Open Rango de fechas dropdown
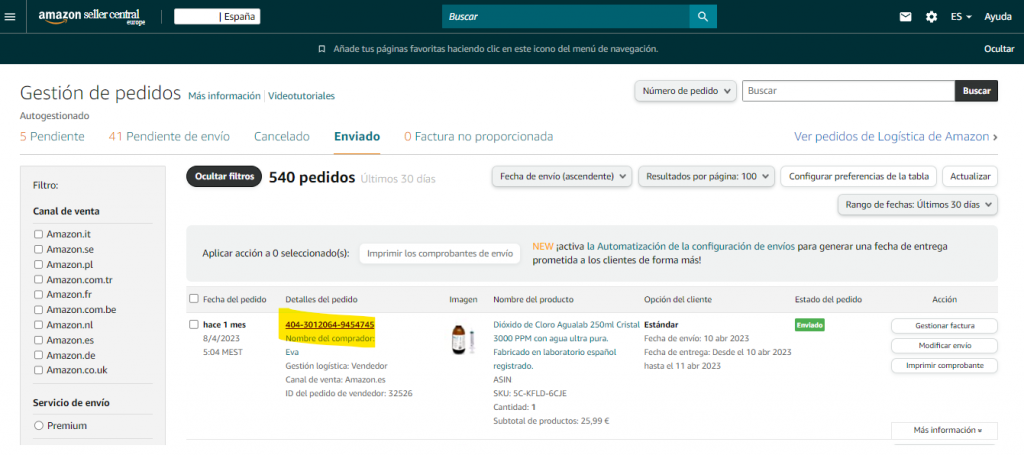Image resolution: width=1024 pixels, height=455 pixels. coord(918,204)
